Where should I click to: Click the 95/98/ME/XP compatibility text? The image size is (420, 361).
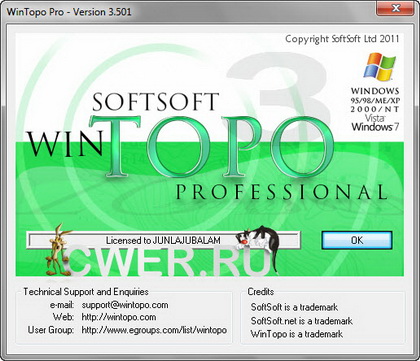pos(375,100)
